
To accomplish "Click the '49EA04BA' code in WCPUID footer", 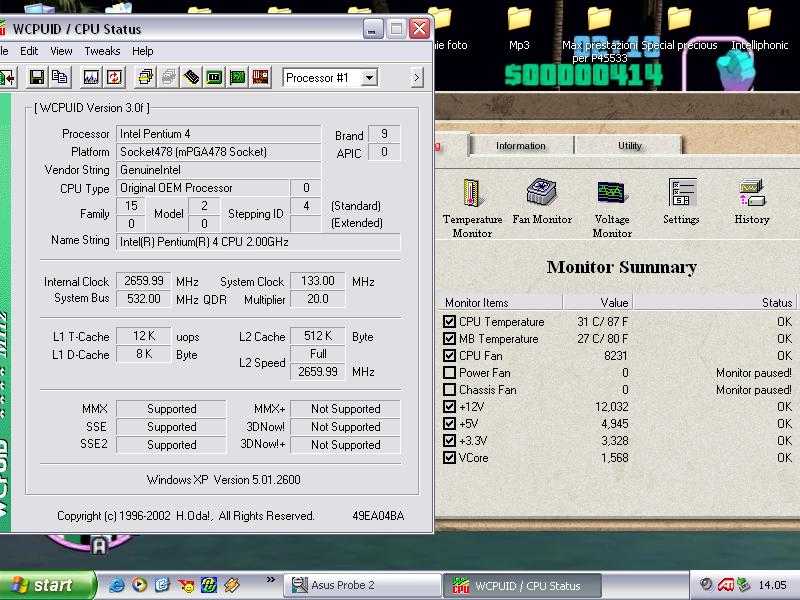I will coord(378,516).
